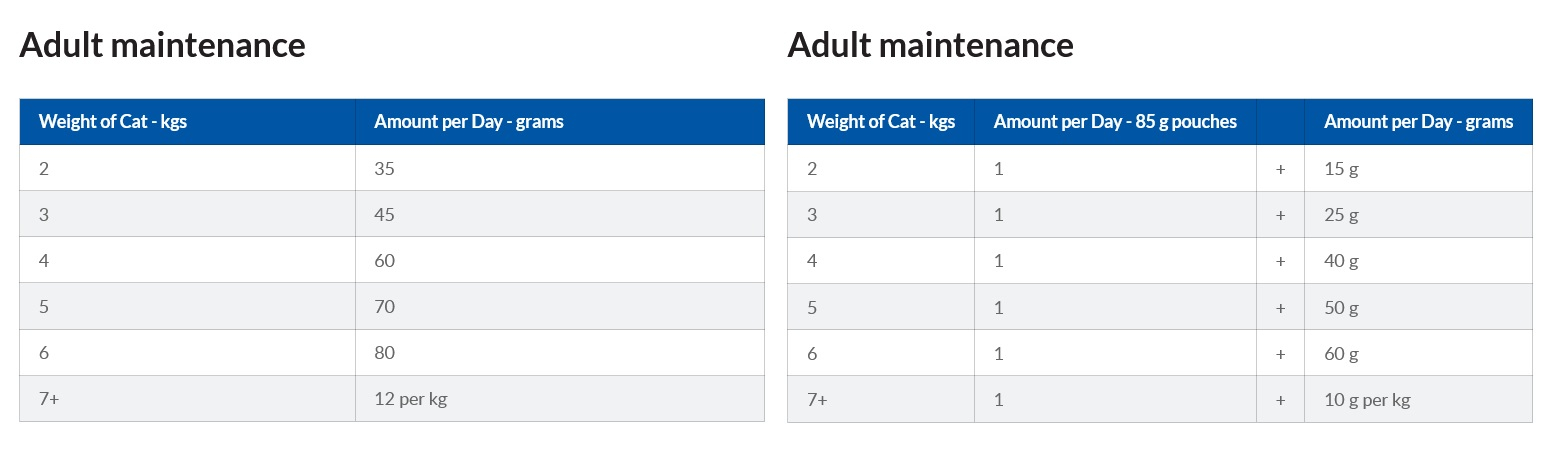1558x460 pixels.
Task: Click the "60 g" cell in right table
Action: point(1341,354)
